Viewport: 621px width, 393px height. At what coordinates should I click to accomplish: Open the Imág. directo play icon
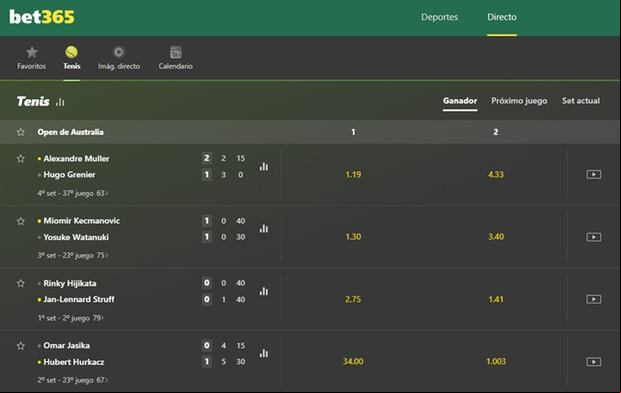[118, 52]
